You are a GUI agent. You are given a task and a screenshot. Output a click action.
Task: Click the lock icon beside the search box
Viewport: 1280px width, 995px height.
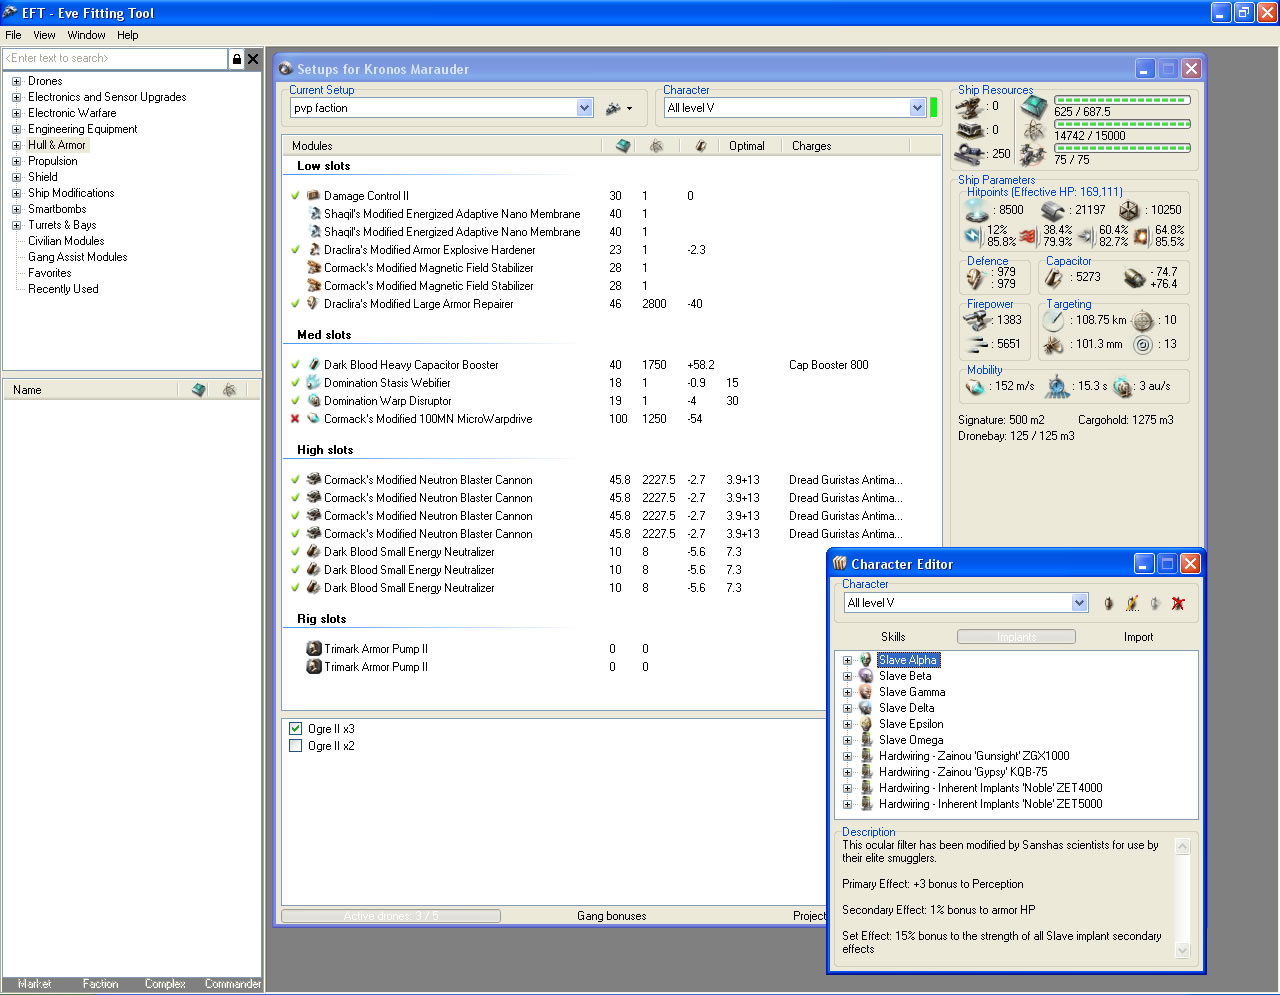click(236, 59)
